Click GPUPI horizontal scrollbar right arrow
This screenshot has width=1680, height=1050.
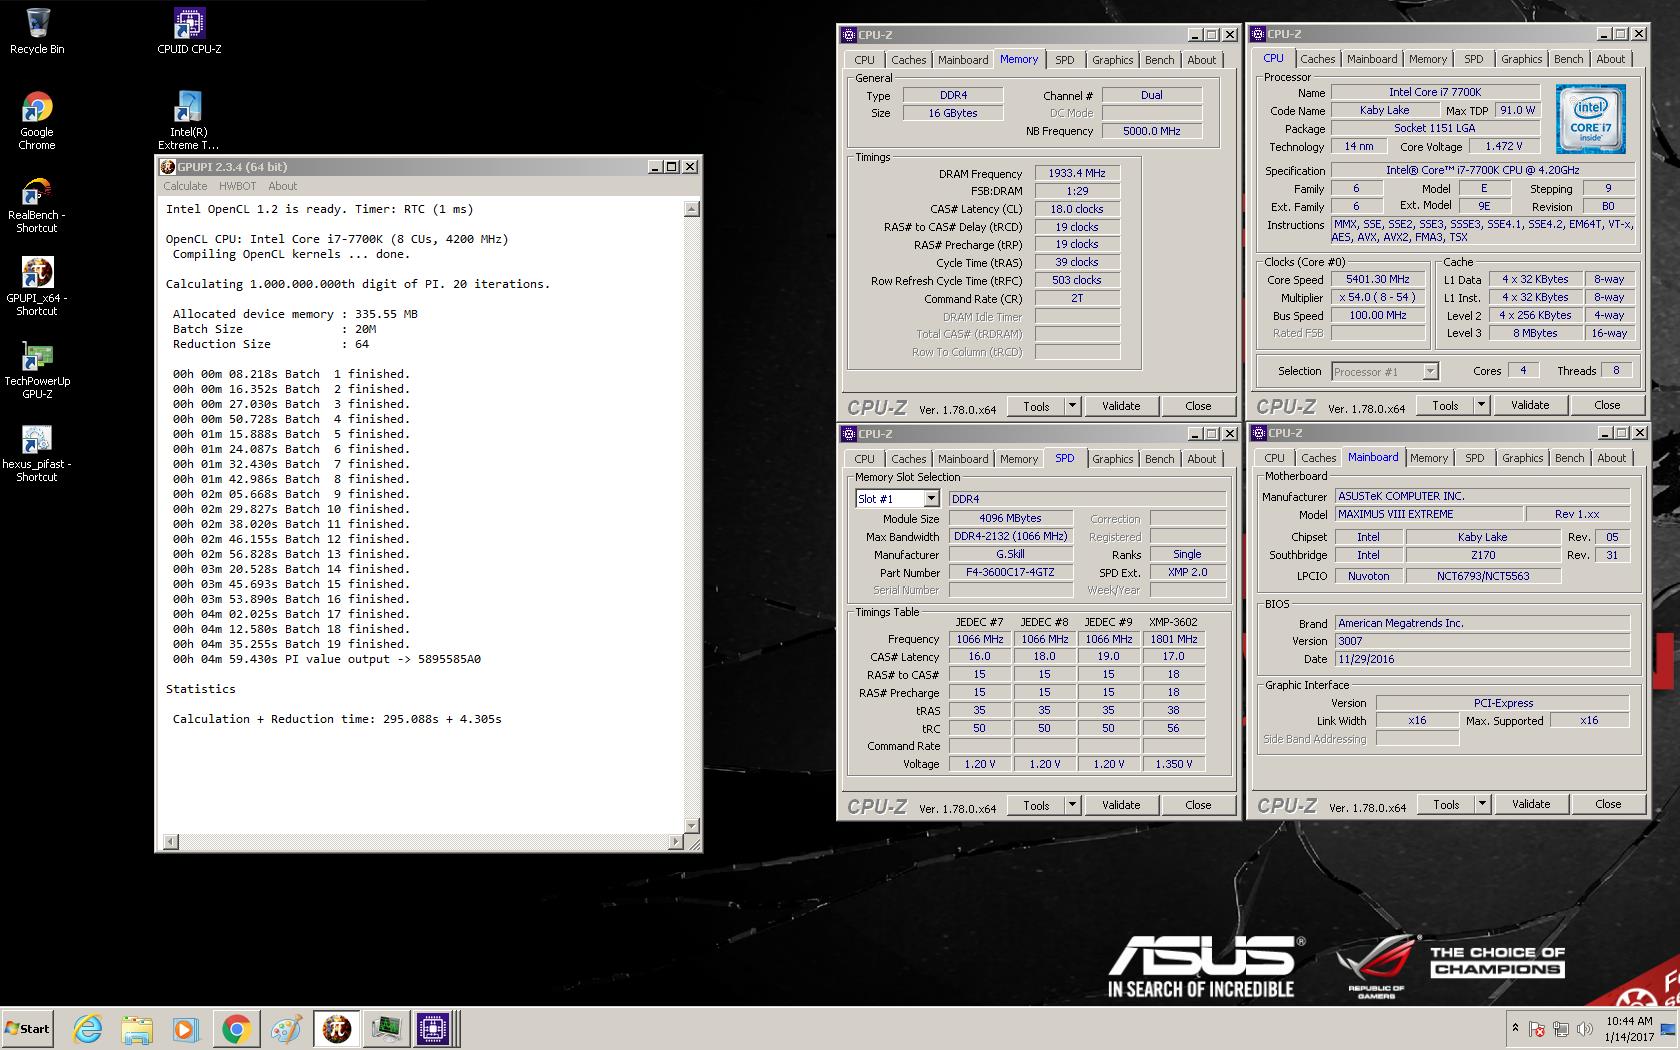click(x=676, y=842)
